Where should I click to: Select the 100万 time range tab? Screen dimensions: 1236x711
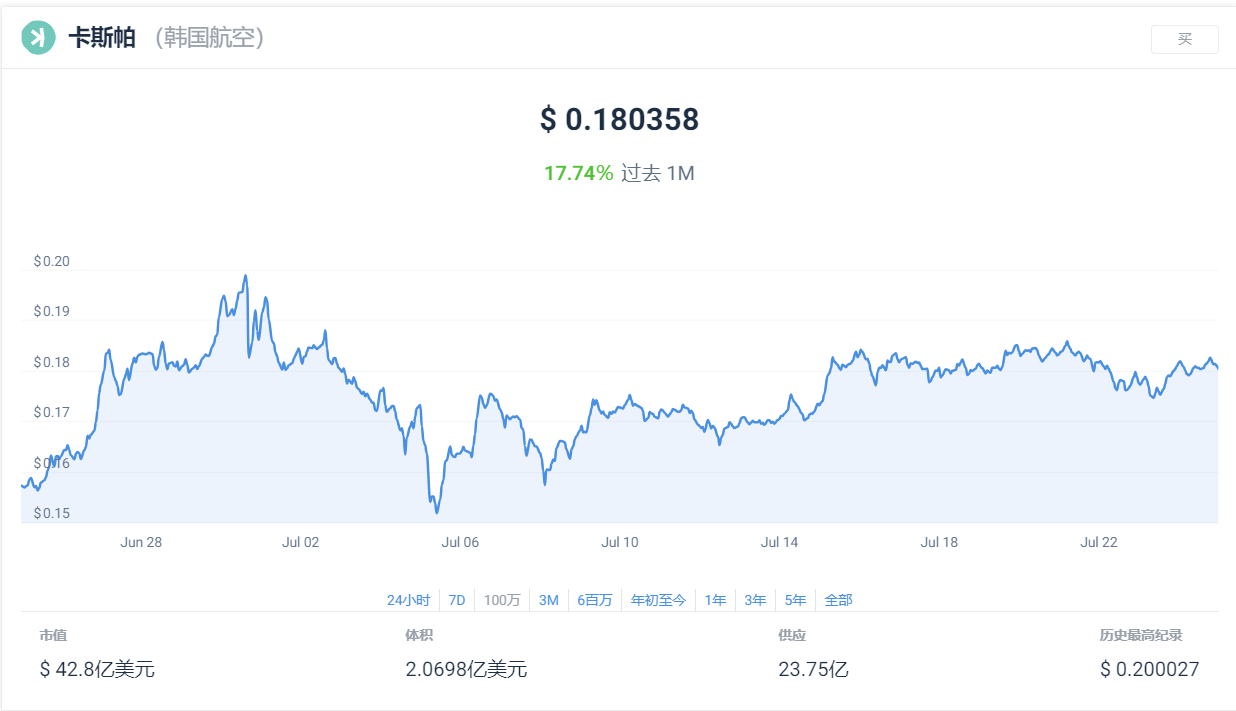(x=502, y=600)
